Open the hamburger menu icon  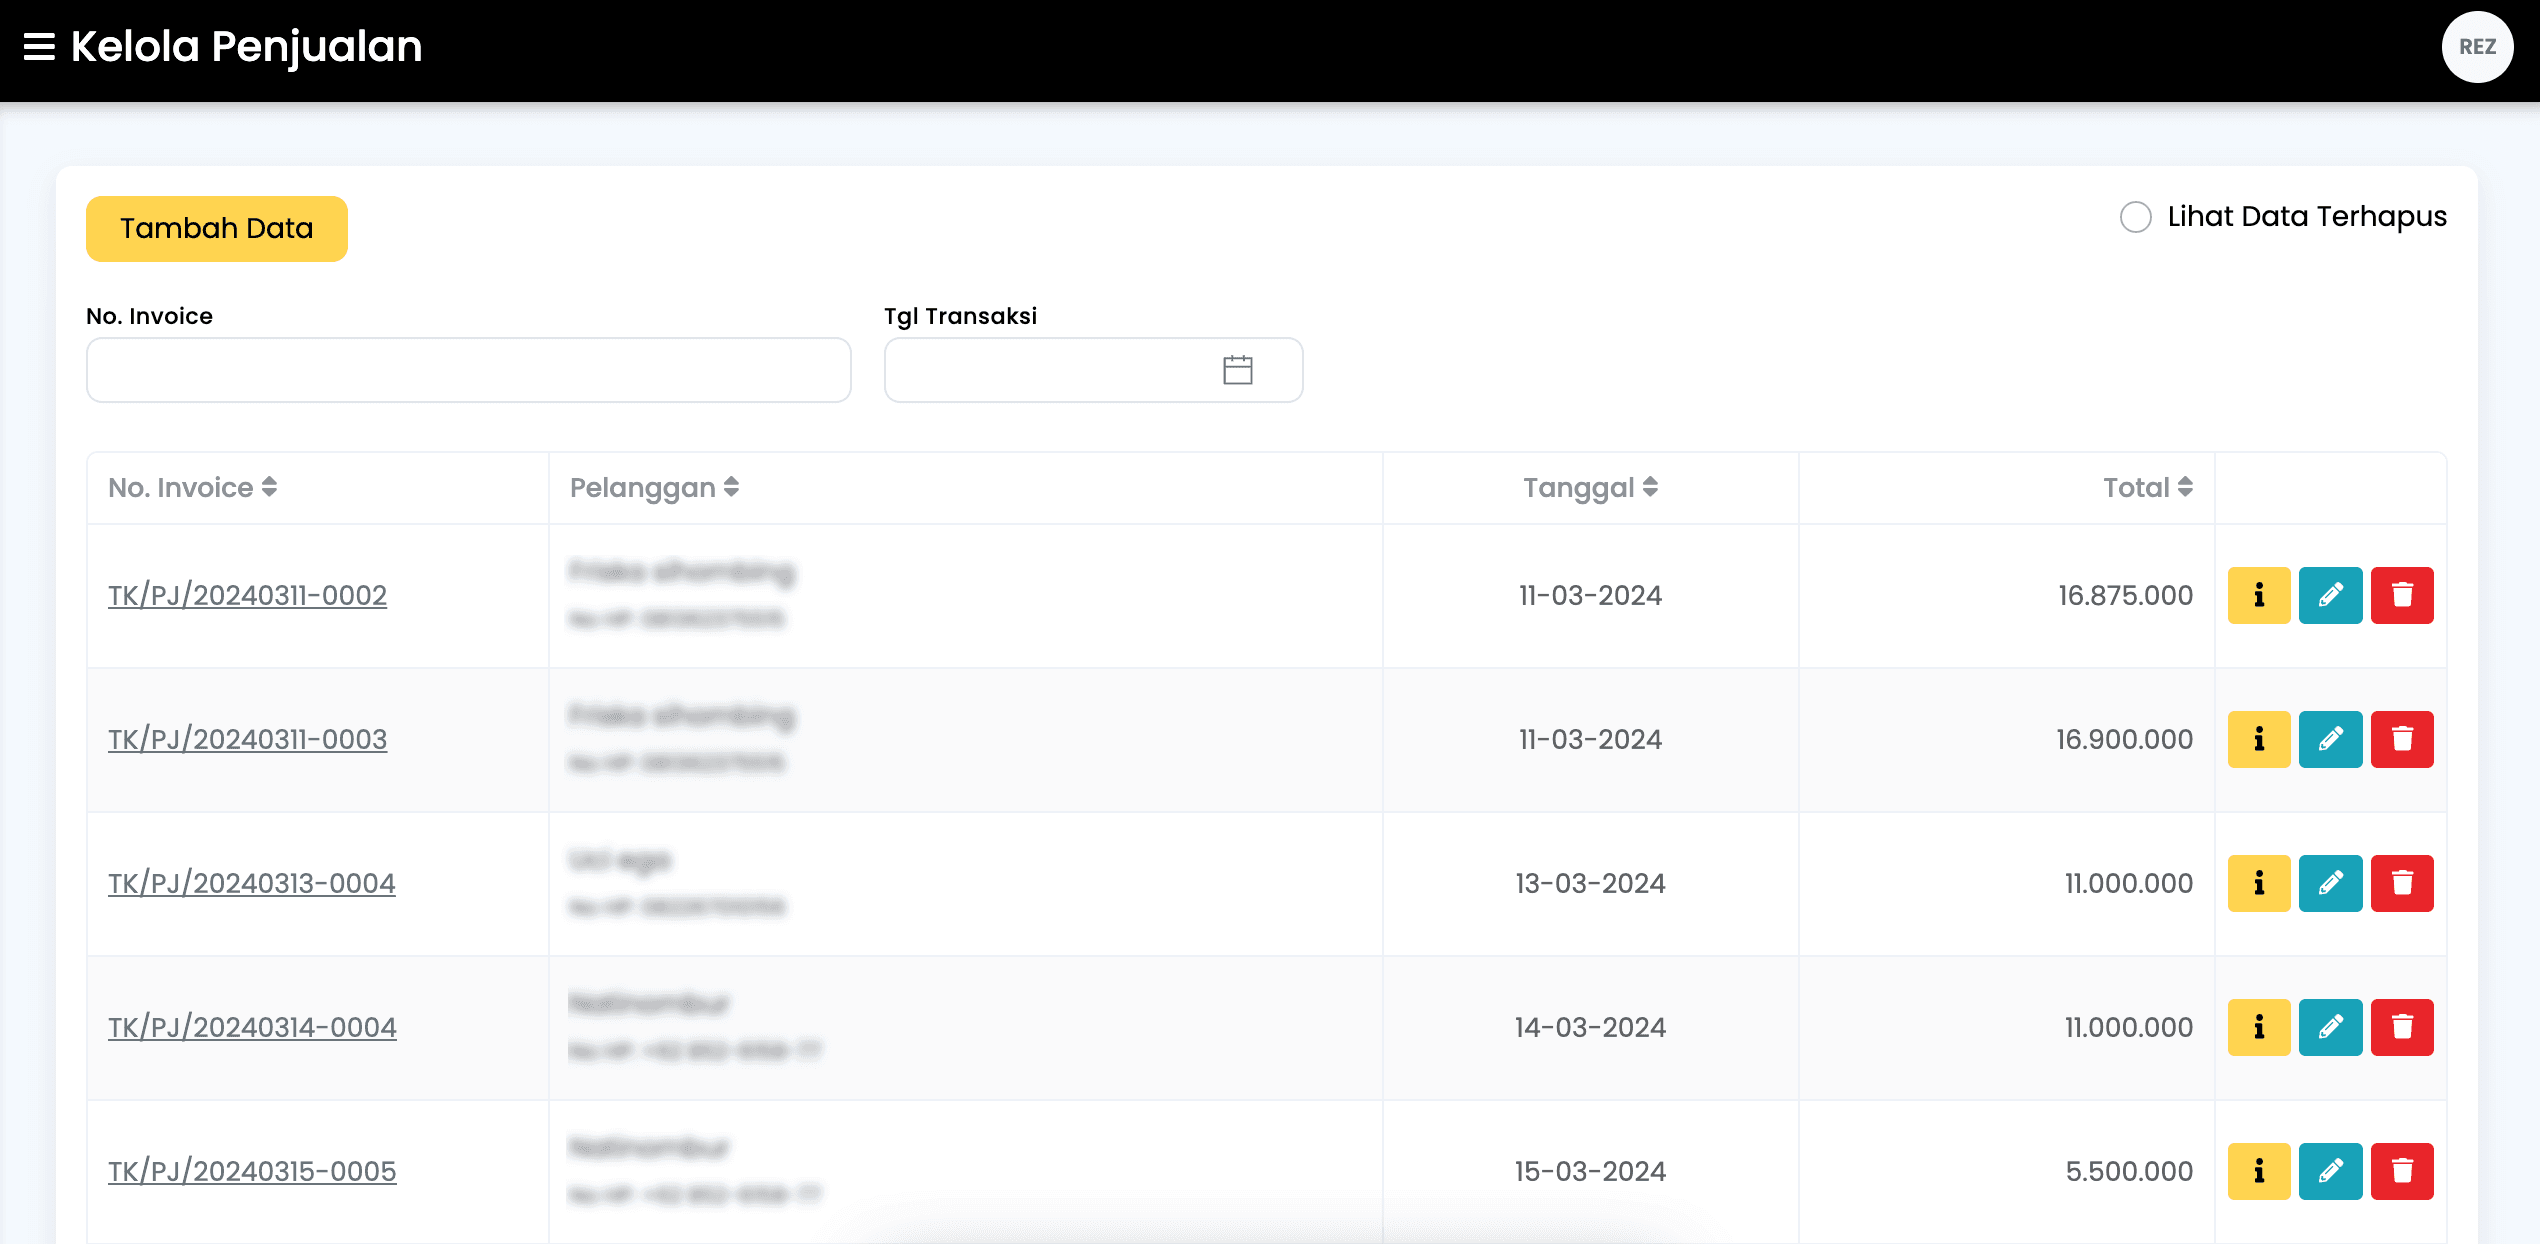click(39, 47)
